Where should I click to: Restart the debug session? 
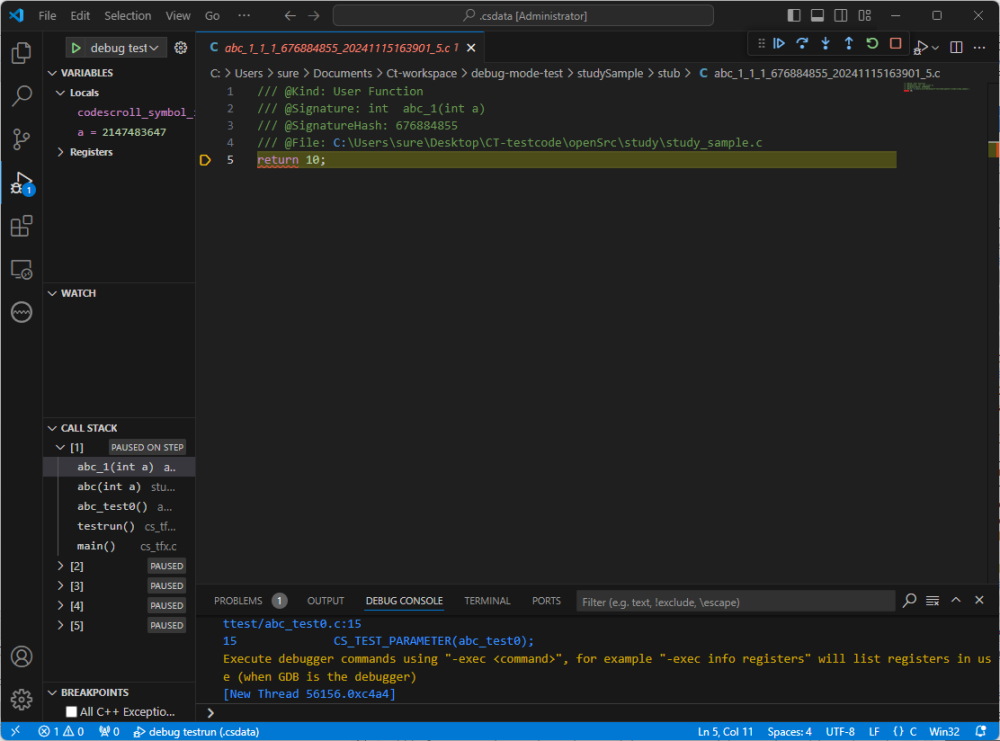pyautogui.click(x=871, y=43)
